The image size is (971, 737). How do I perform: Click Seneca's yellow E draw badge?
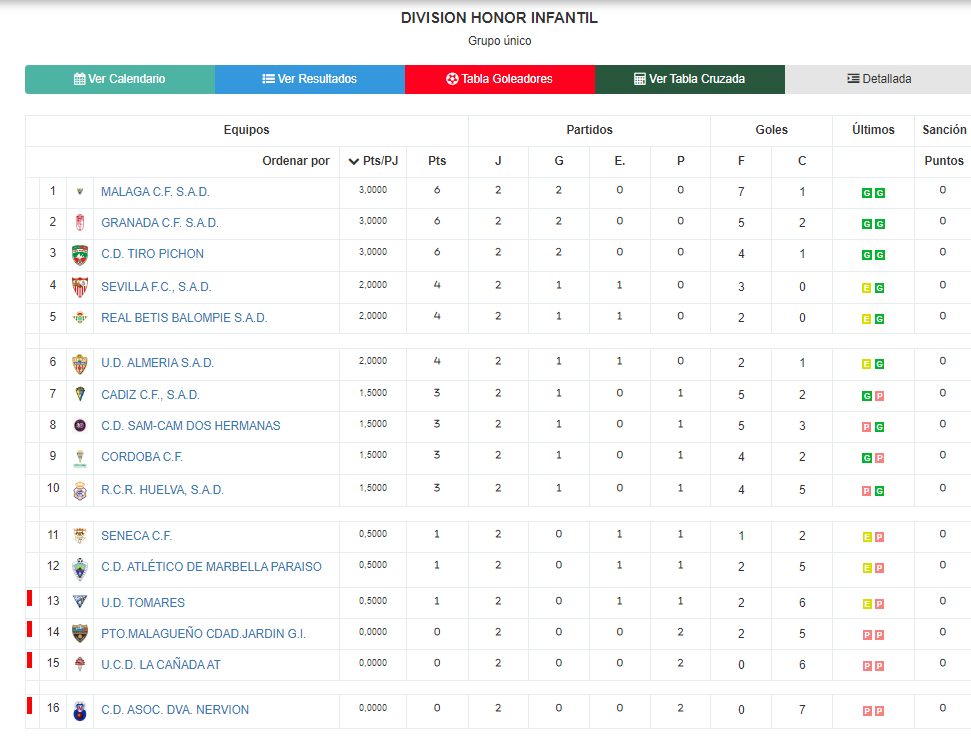[866, 537]
